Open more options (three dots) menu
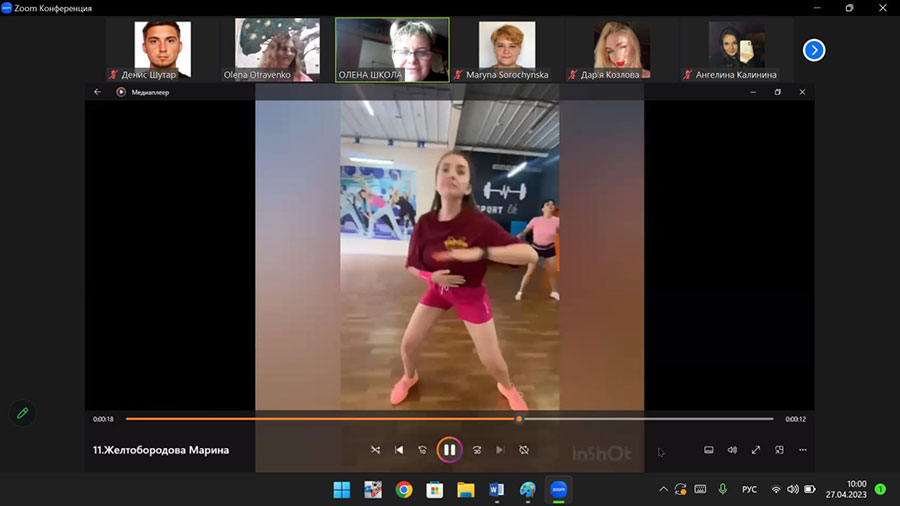Image resolution: width=900 pixels, height=506 pixels. click(x=803, y=450)
